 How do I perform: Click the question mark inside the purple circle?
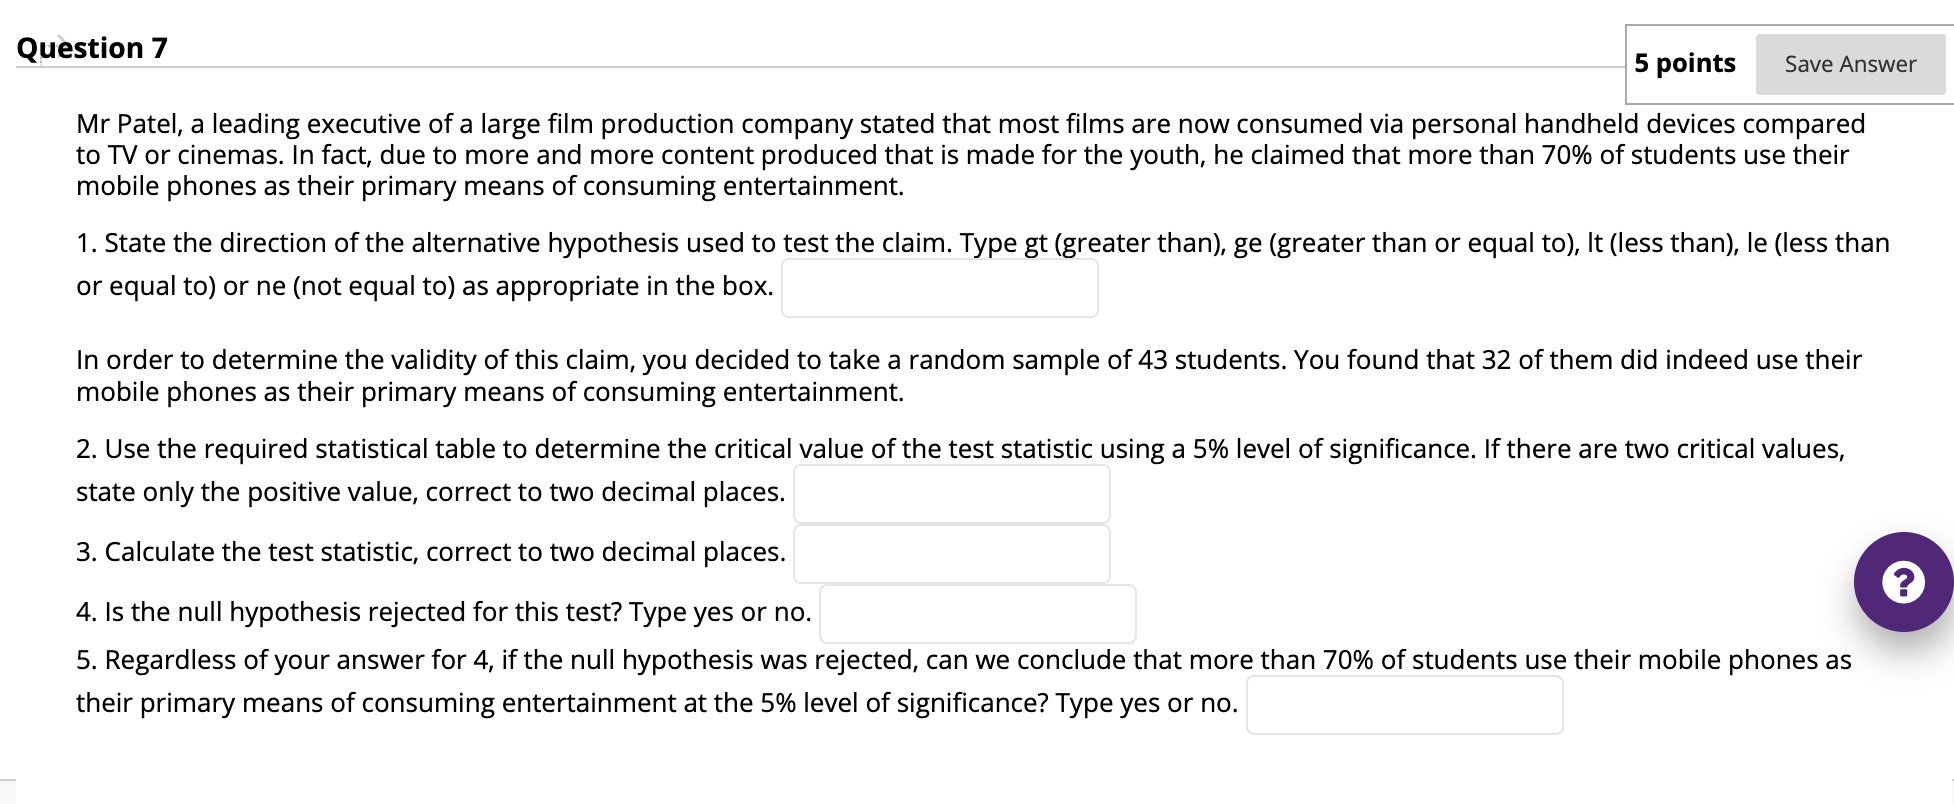(x=1901, y=583)
